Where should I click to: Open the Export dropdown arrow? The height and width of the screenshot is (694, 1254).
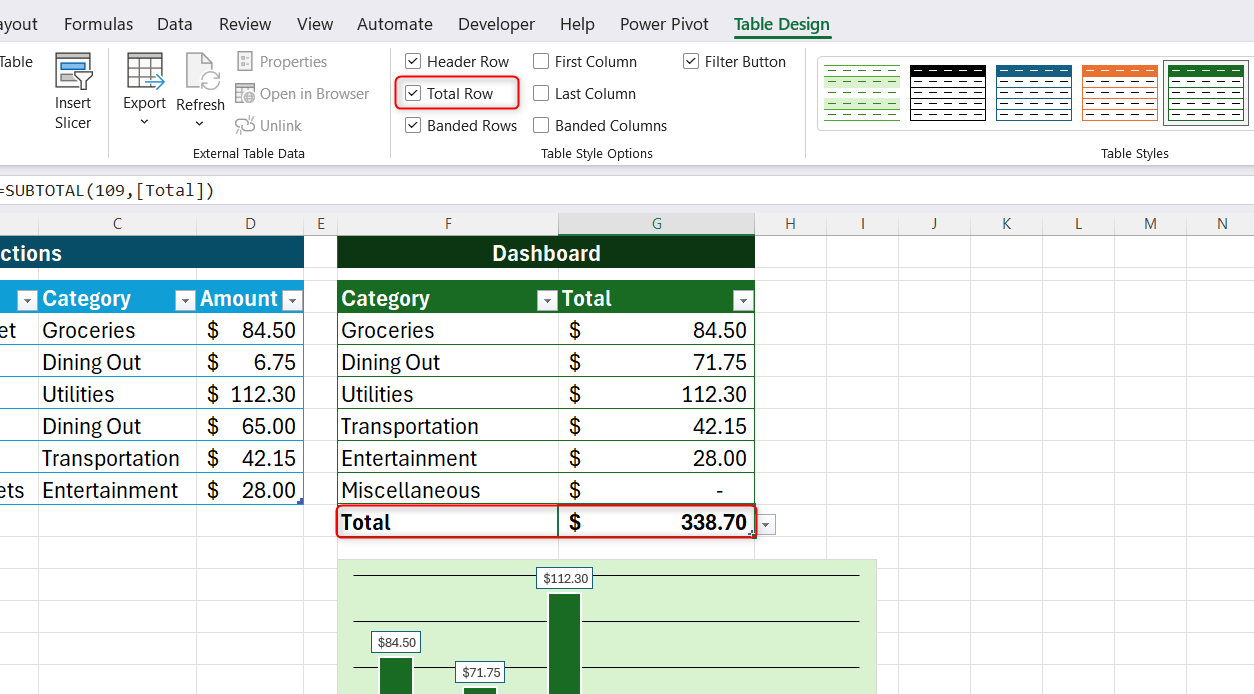point(145,122)
